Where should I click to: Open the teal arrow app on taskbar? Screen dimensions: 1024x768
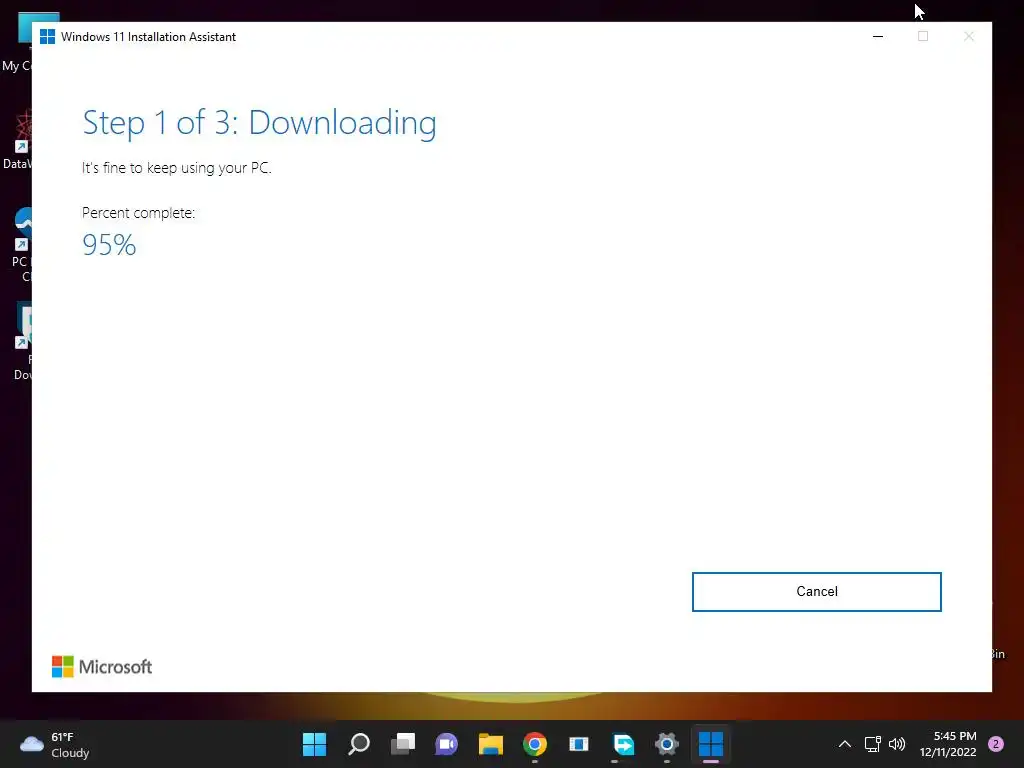coord(623,744)
